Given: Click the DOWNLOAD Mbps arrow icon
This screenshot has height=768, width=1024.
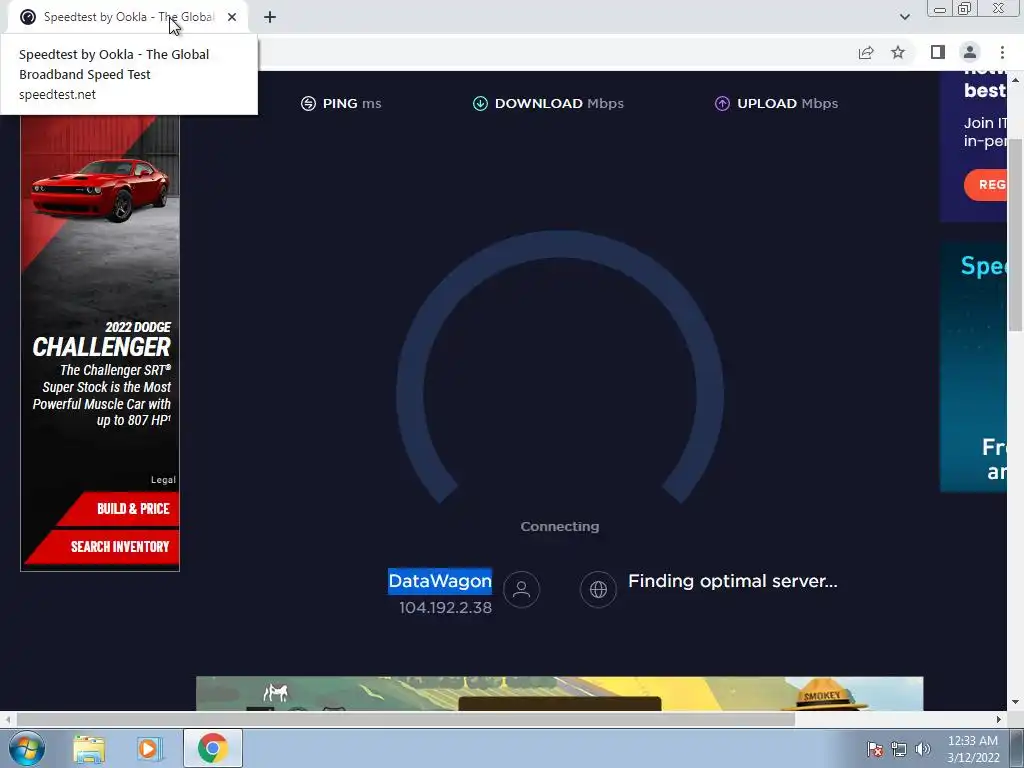Looking at the screenshot, I should click(x=480, y=103).
